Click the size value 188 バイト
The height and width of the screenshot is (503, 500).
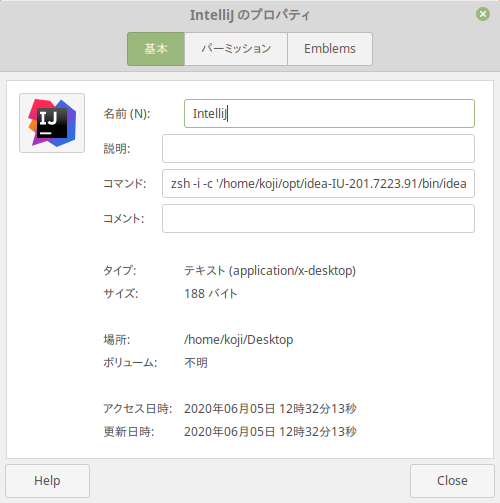pos(211,294)
